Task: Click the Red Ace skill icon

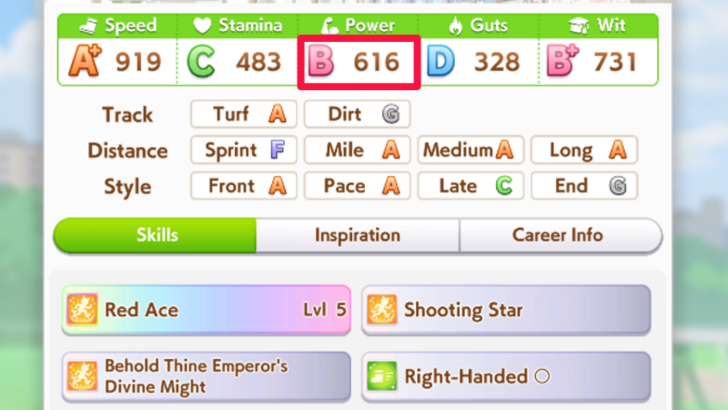Action: pyautogui.click(x=82, y=309)
